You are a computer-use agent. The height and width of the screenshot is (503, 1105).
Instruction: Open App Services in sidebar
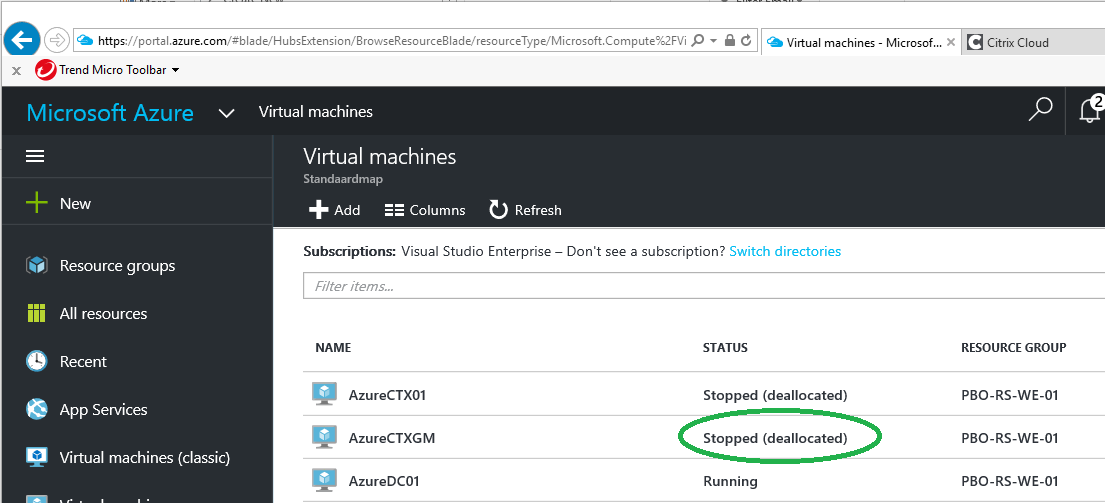104,409
